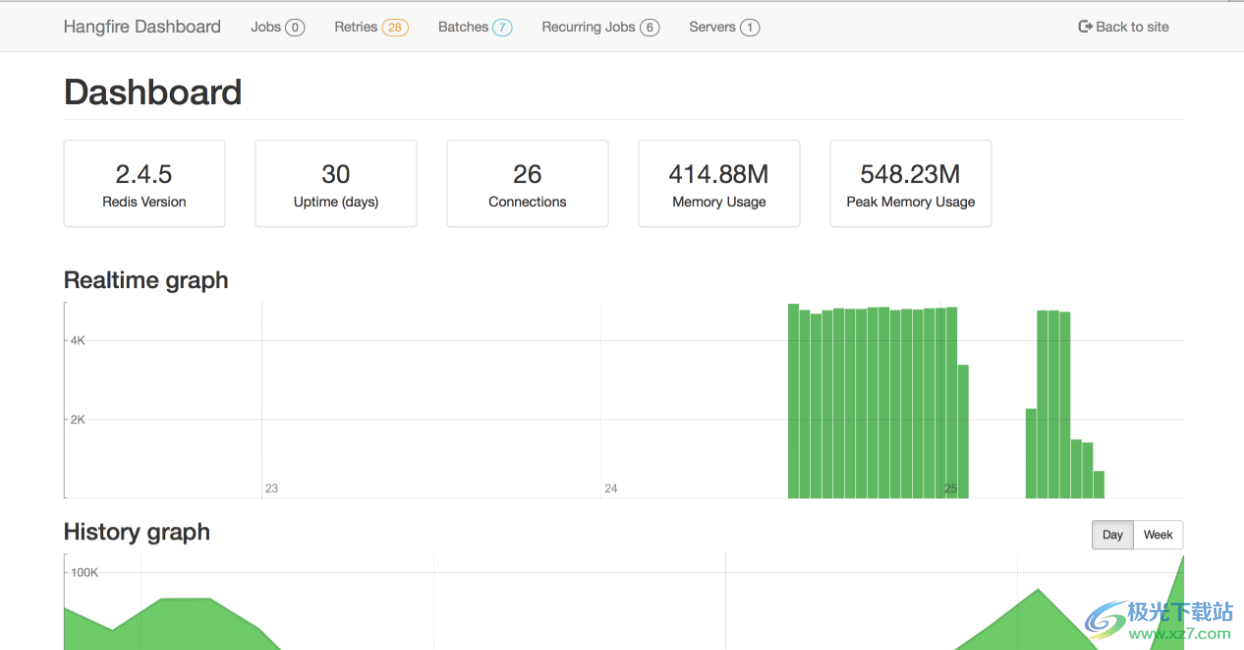Viewport: 1244px width, 650px height.
Task: Click the Dashboard page heading
Action: coord(153,92)
